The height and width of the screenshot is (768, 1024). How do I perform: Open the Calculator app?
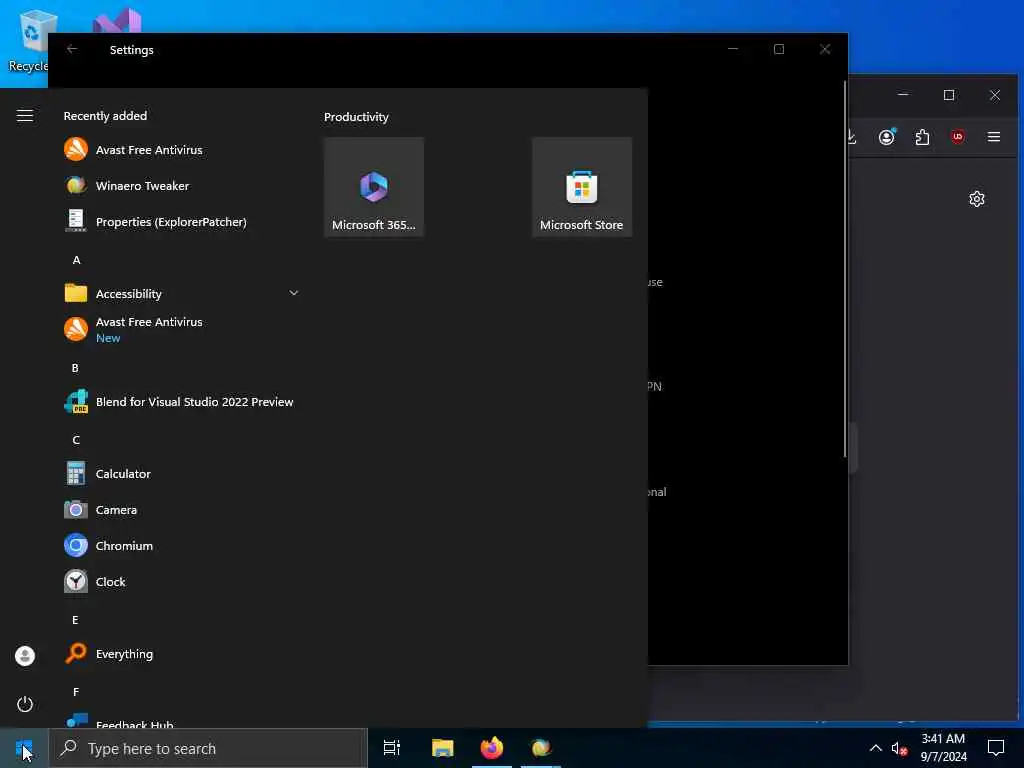click(x=180, y=473)
